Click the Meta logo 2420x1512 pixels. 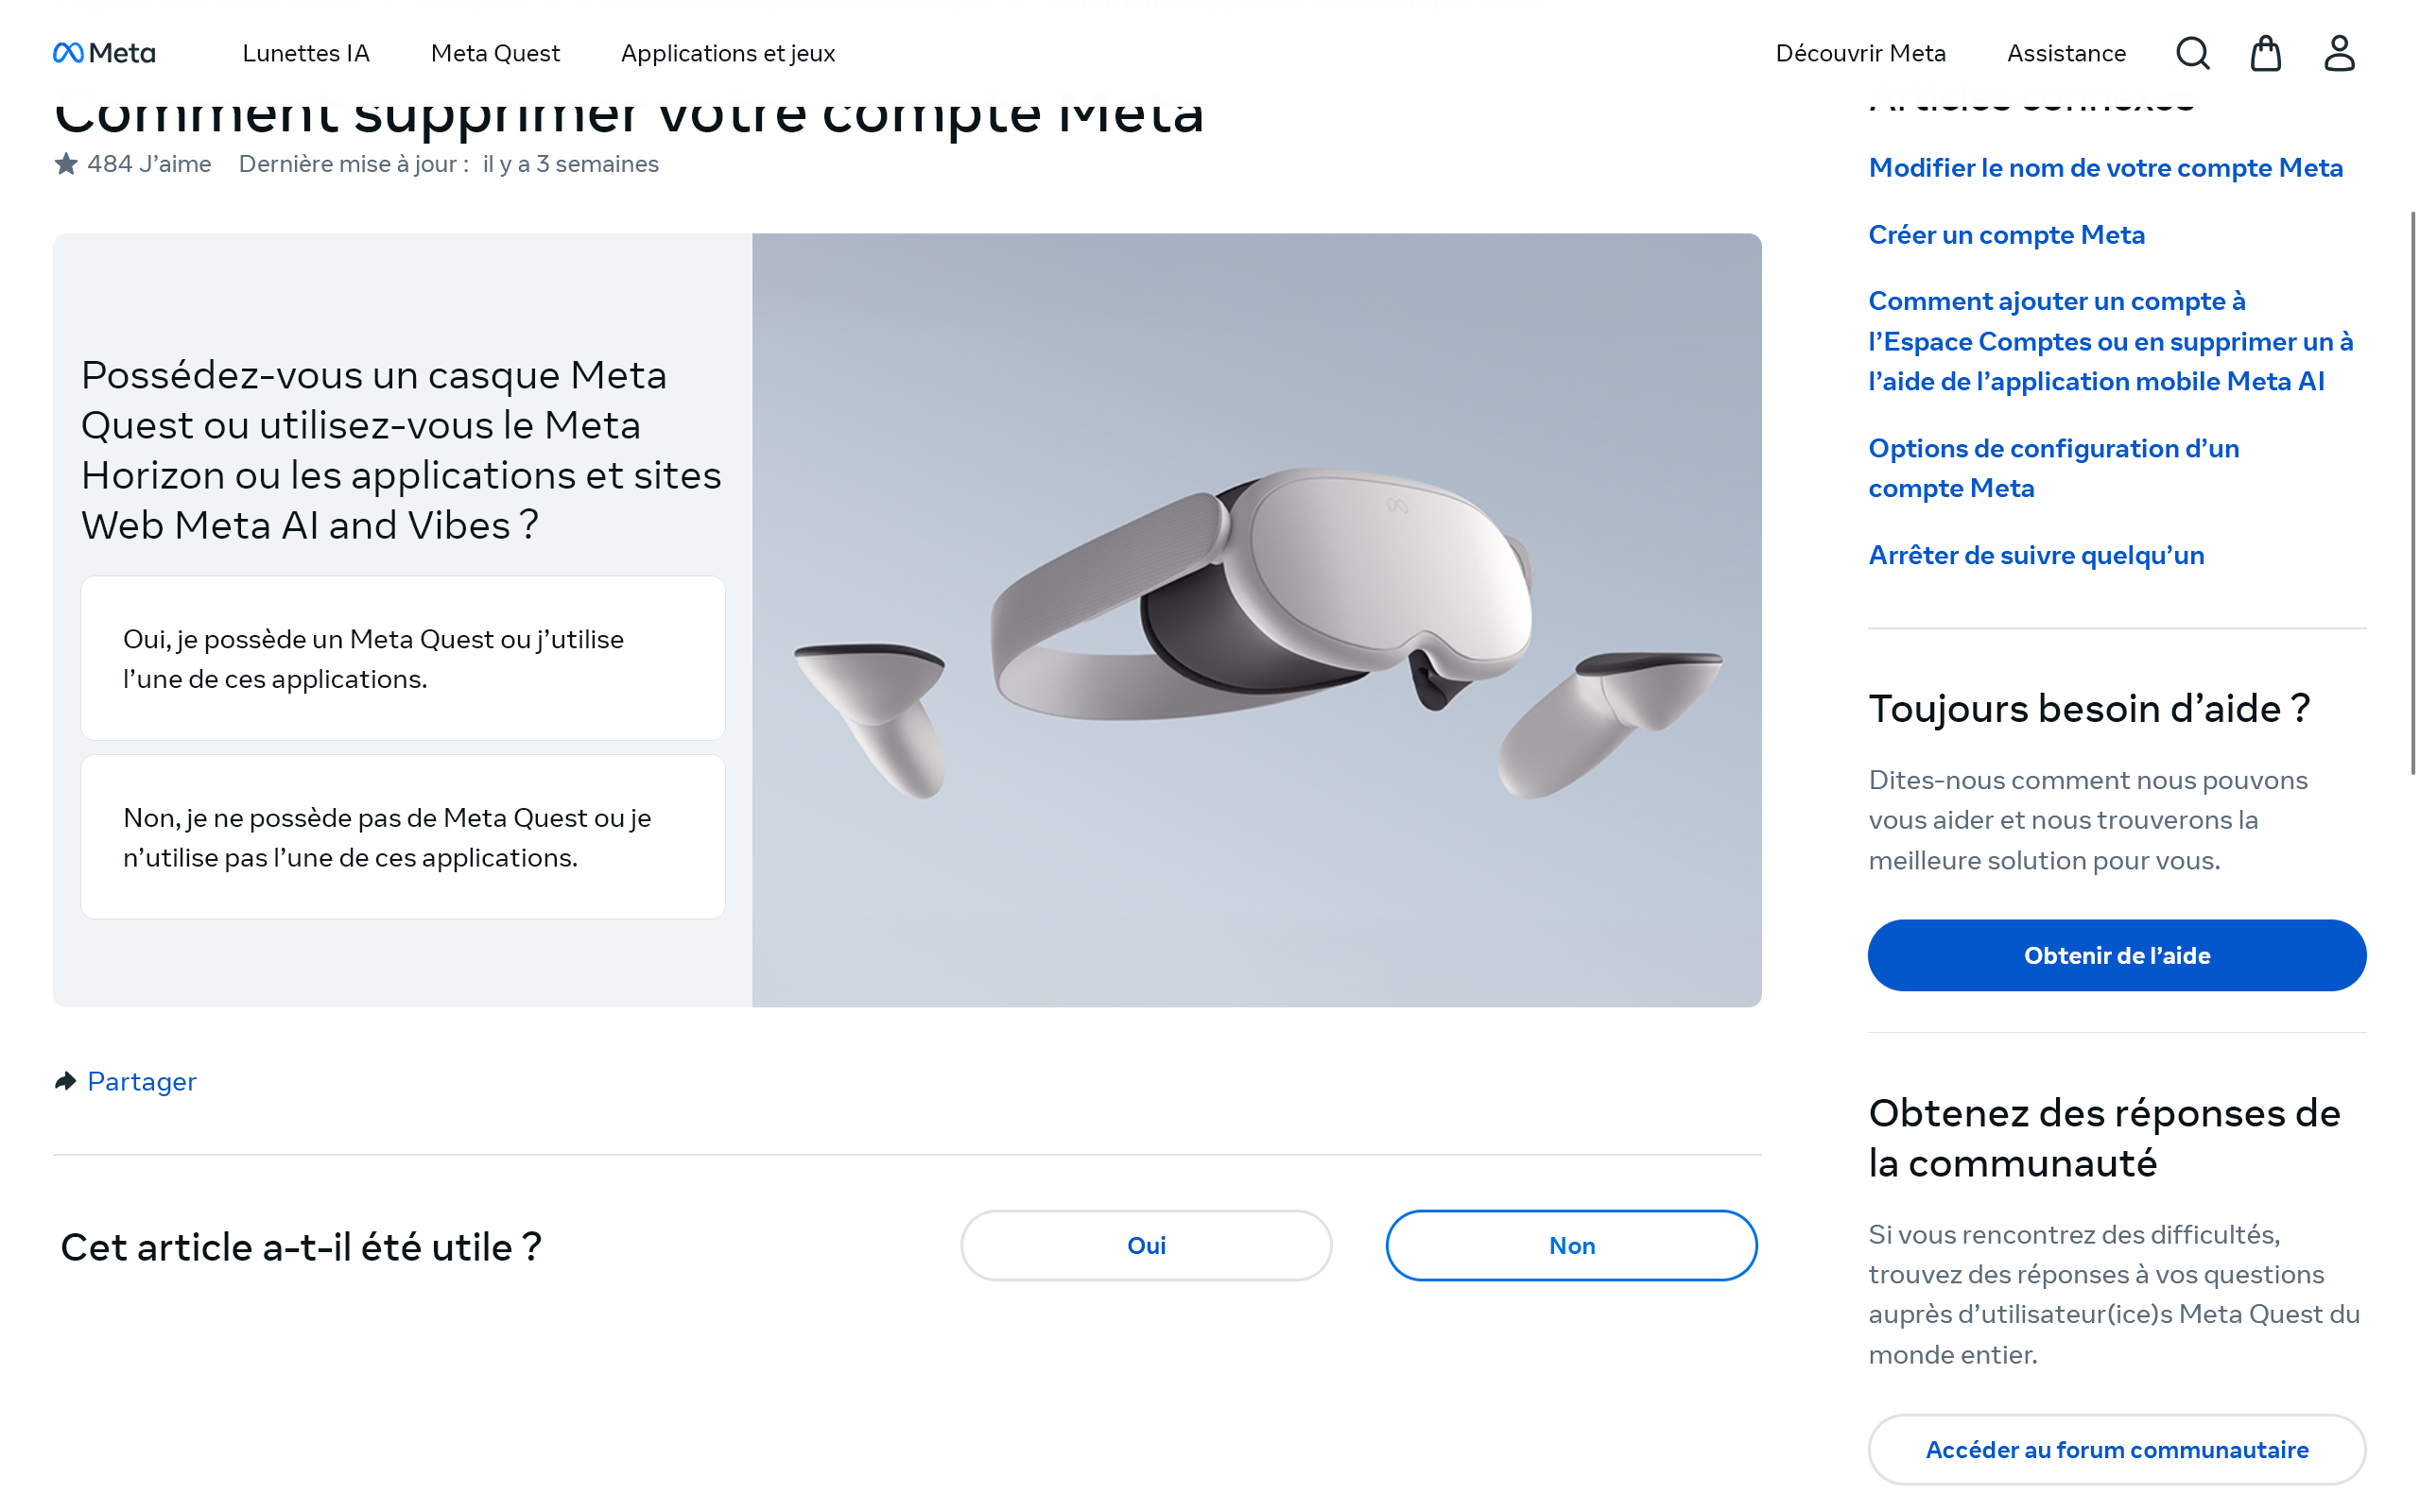click(x=104, y=53)
